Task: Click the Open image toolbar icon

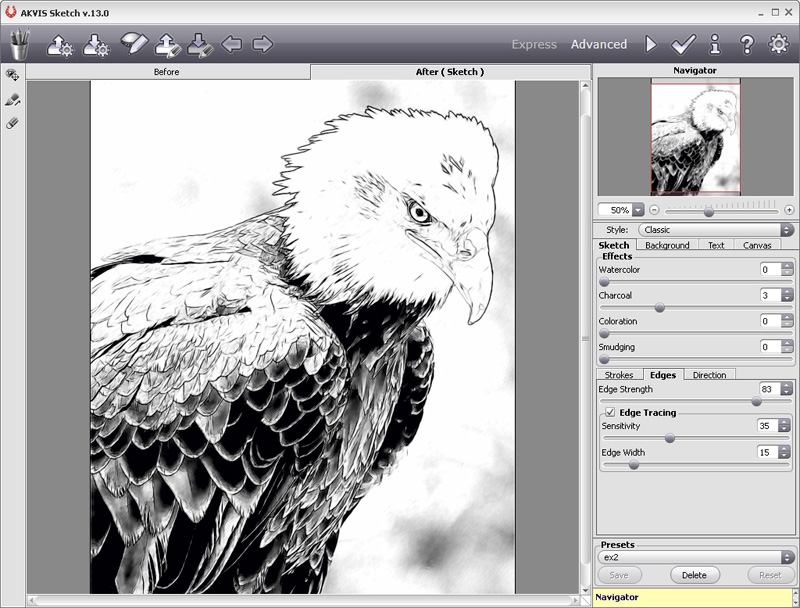Action: tap(60, 45)
